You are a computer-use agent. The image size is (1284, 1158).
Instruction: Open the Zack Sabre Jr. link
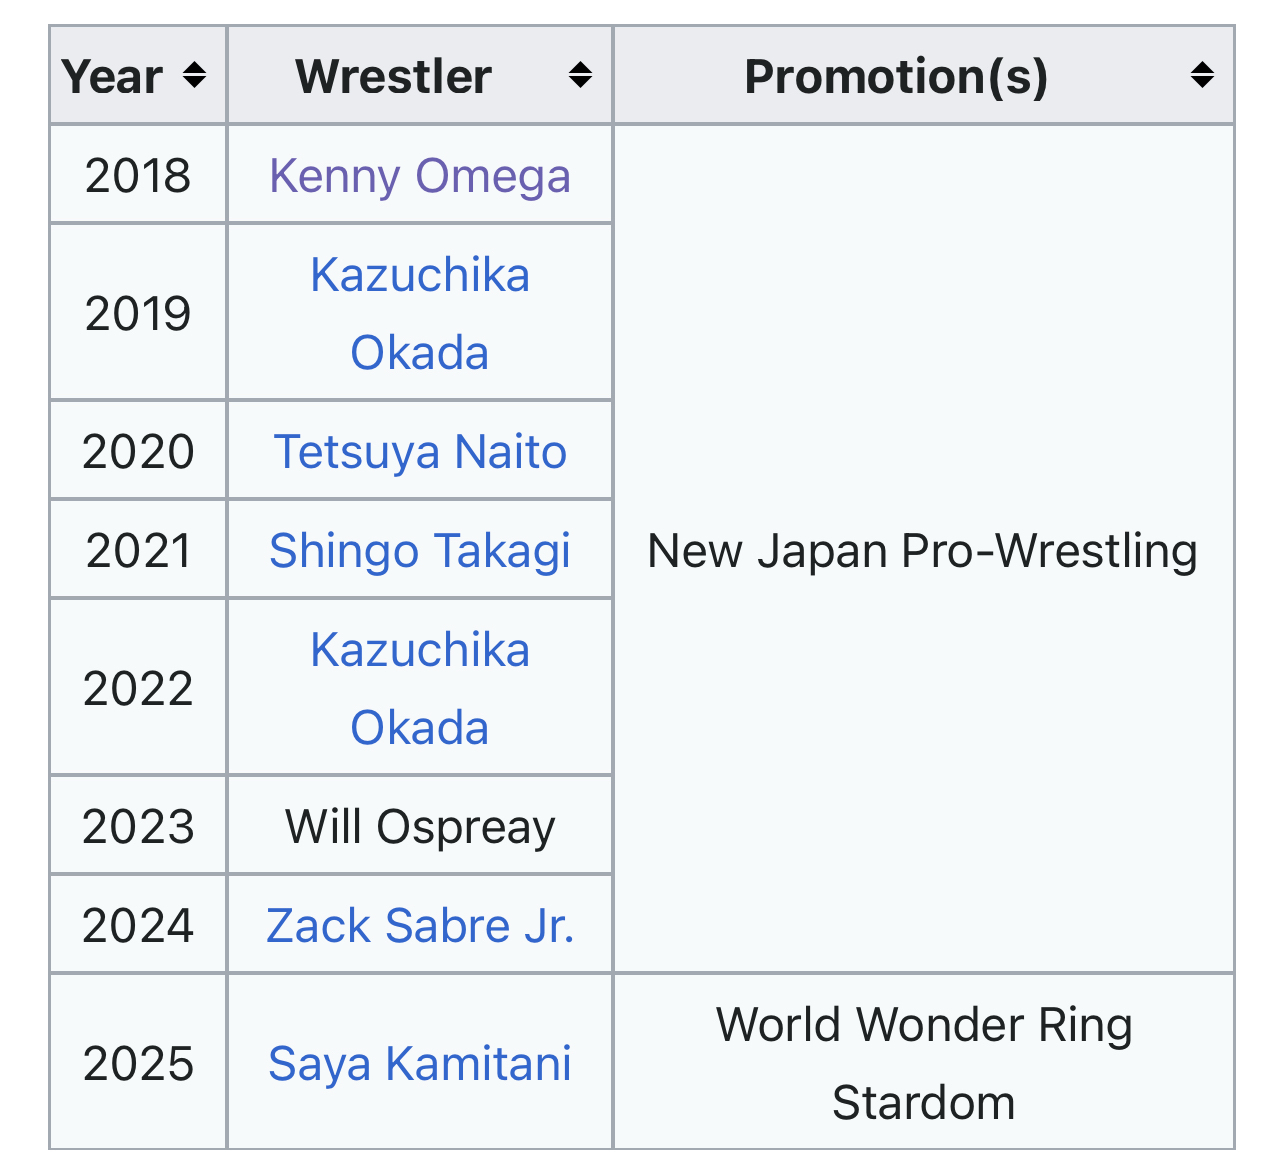tap(420, 926)
